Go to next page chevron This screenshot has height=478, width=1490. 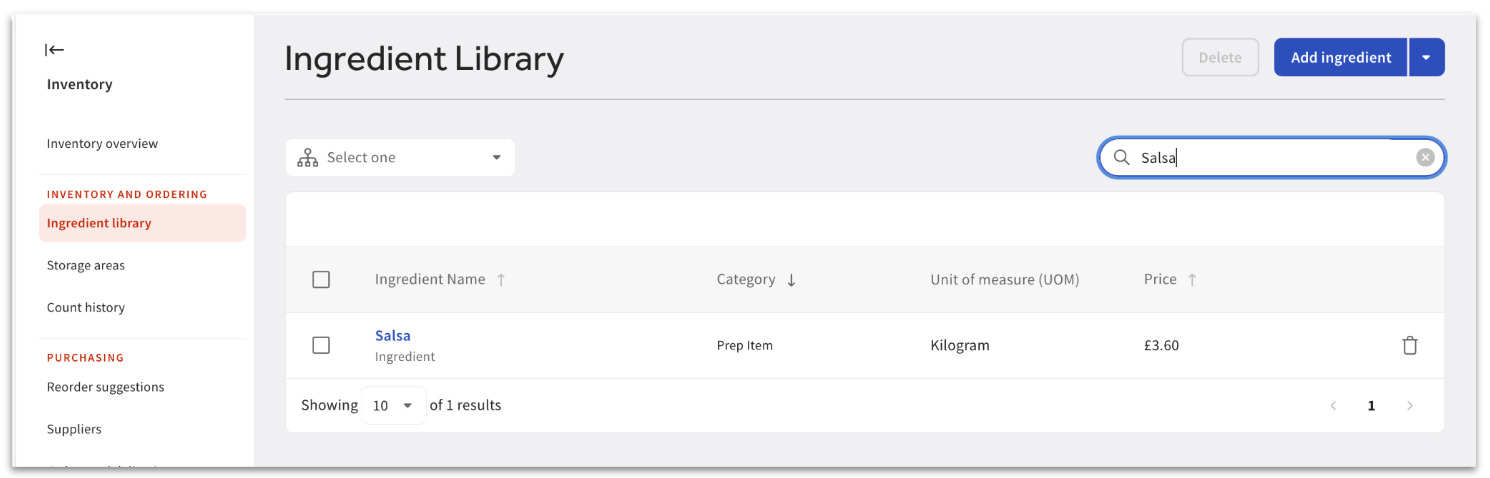coord(1410,406)
